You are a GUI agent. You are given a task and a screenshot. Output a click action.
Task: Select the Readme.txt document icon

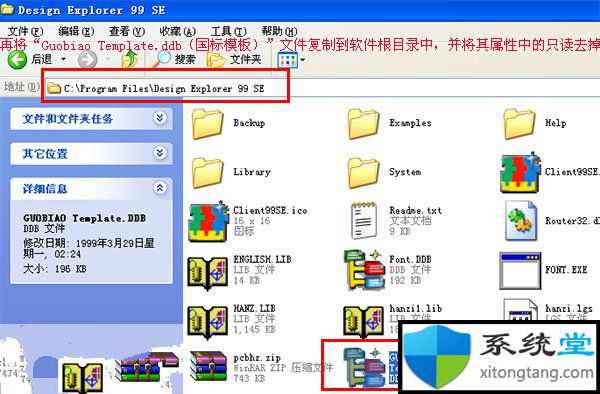click(364, 221)
